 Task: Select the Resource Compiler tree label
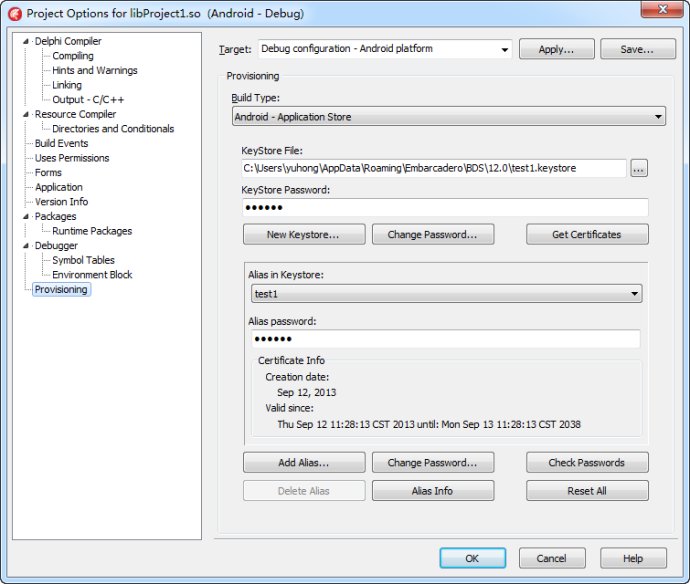(x=75, y=114)
